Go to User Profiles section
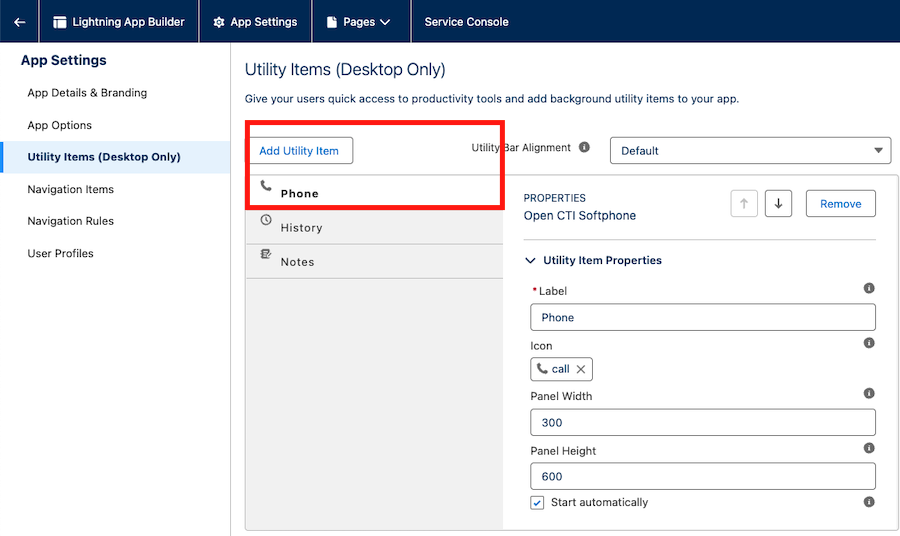 click(x=60, y=253)
